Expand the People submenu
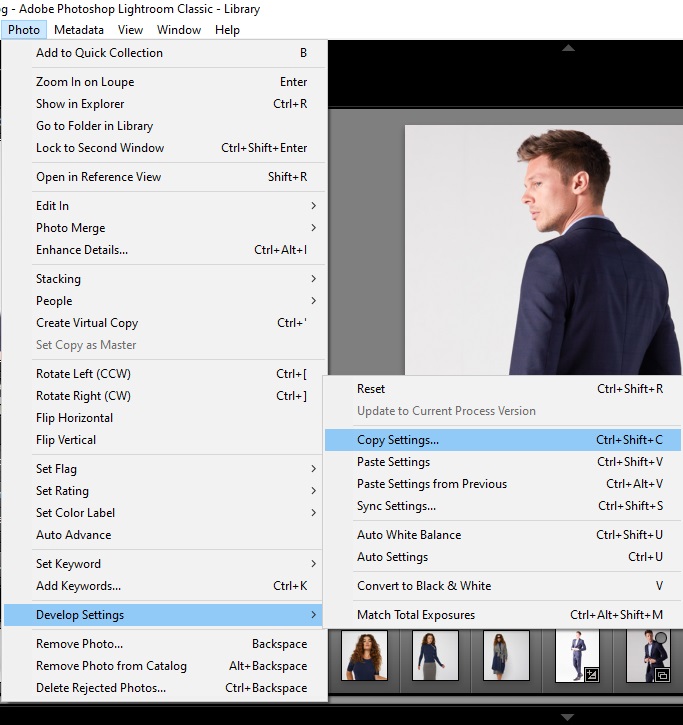The width and height of the screenshot is (683, 725). 165,301
